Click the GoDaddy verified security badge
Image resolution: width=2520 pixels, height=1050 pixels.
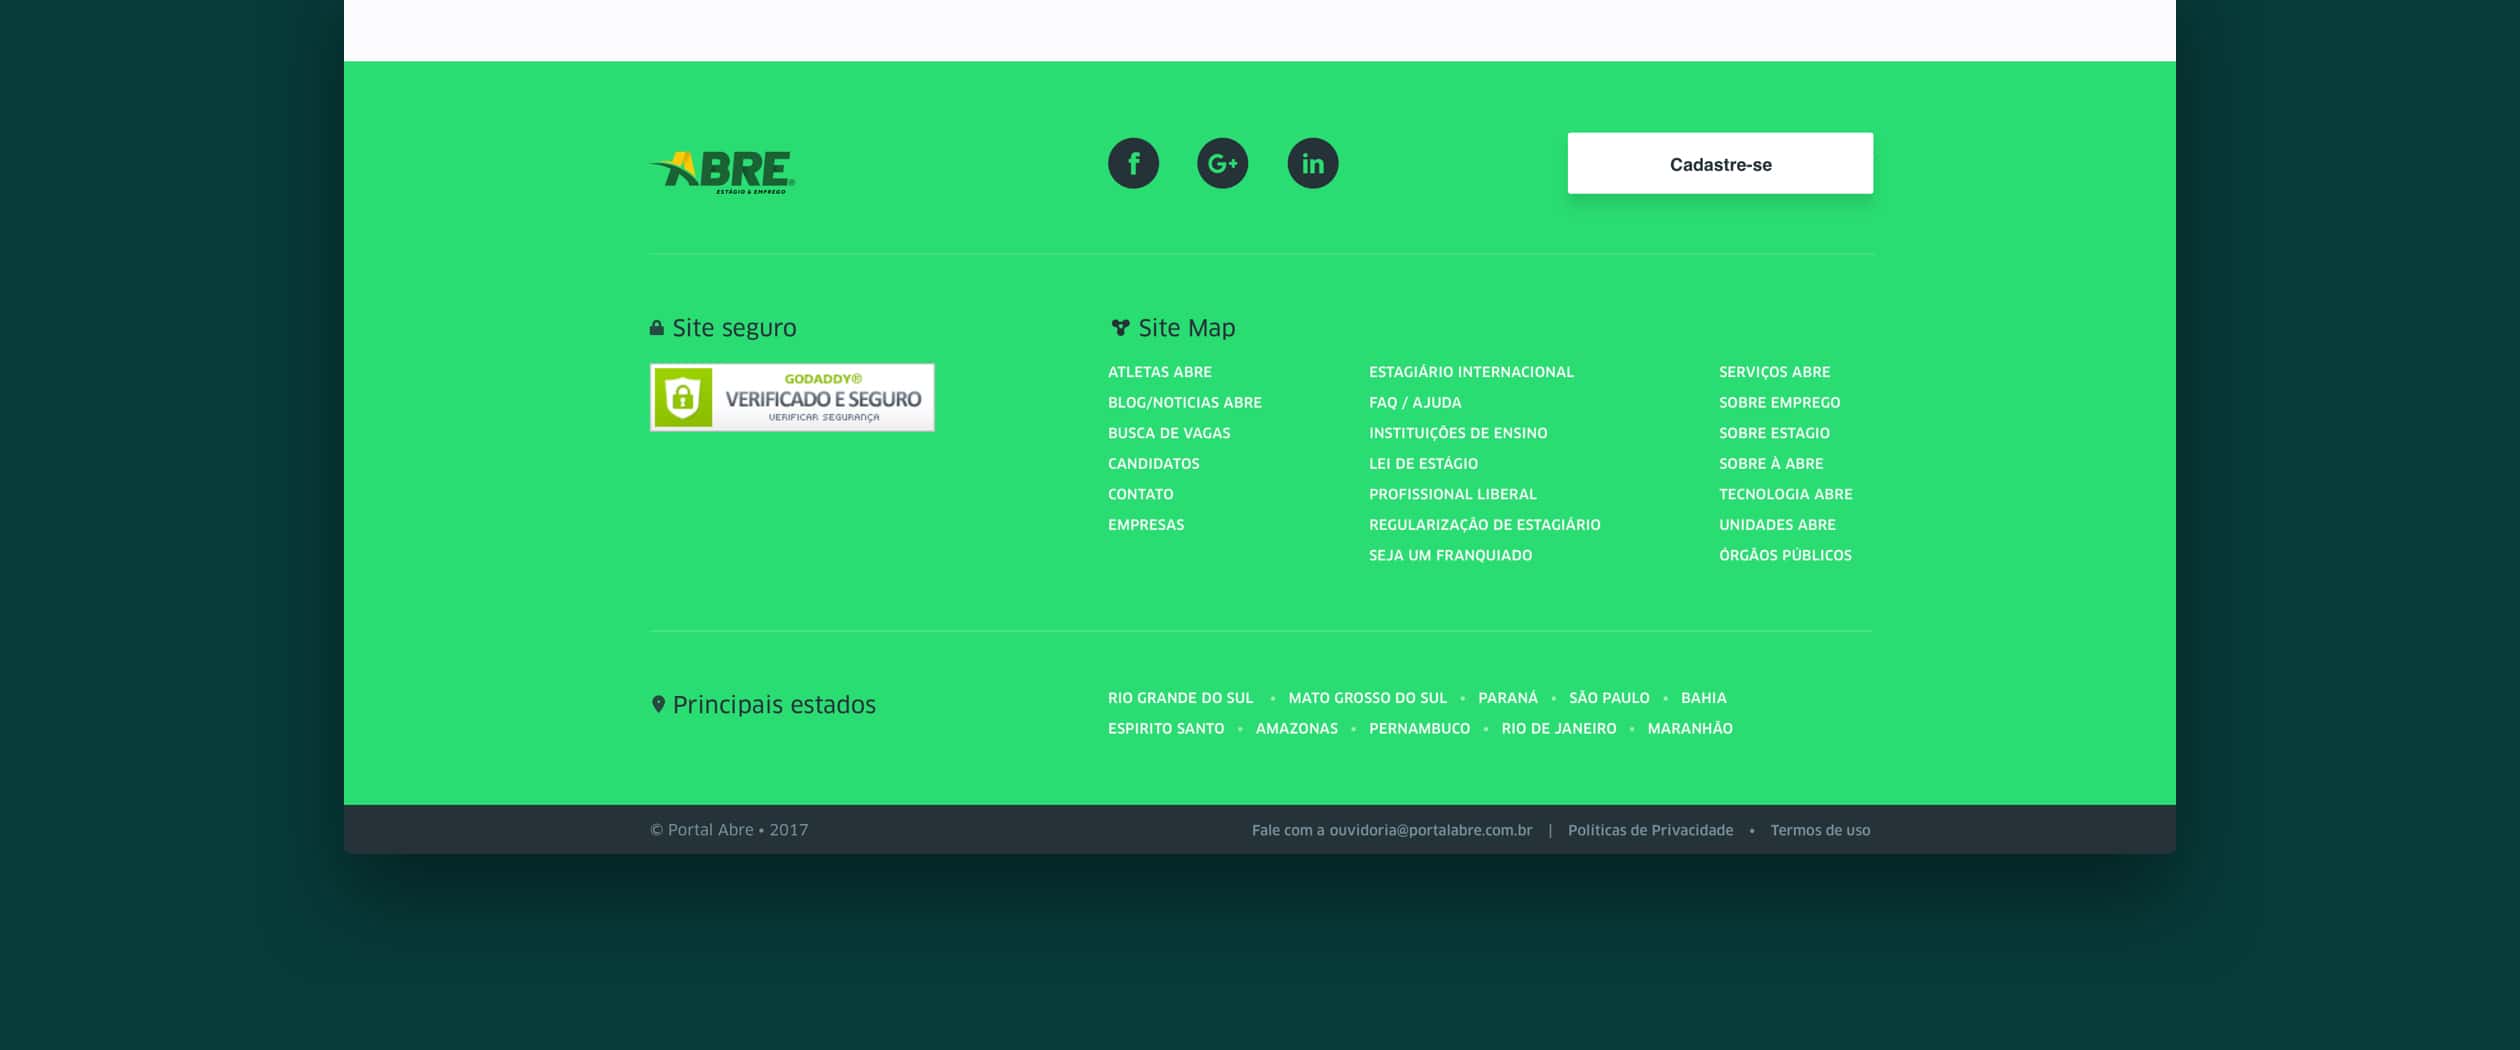792,397
